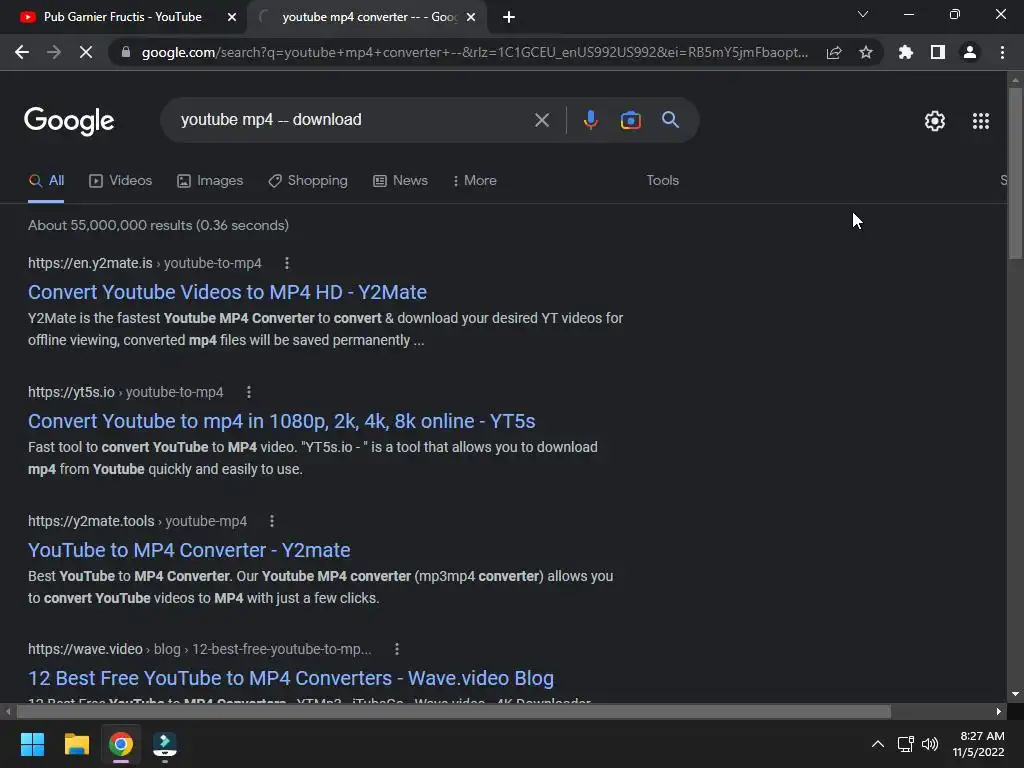Click Chrome icon in taskbar
This screenshot has width=1024, height=768.
(x=121, y=744)
